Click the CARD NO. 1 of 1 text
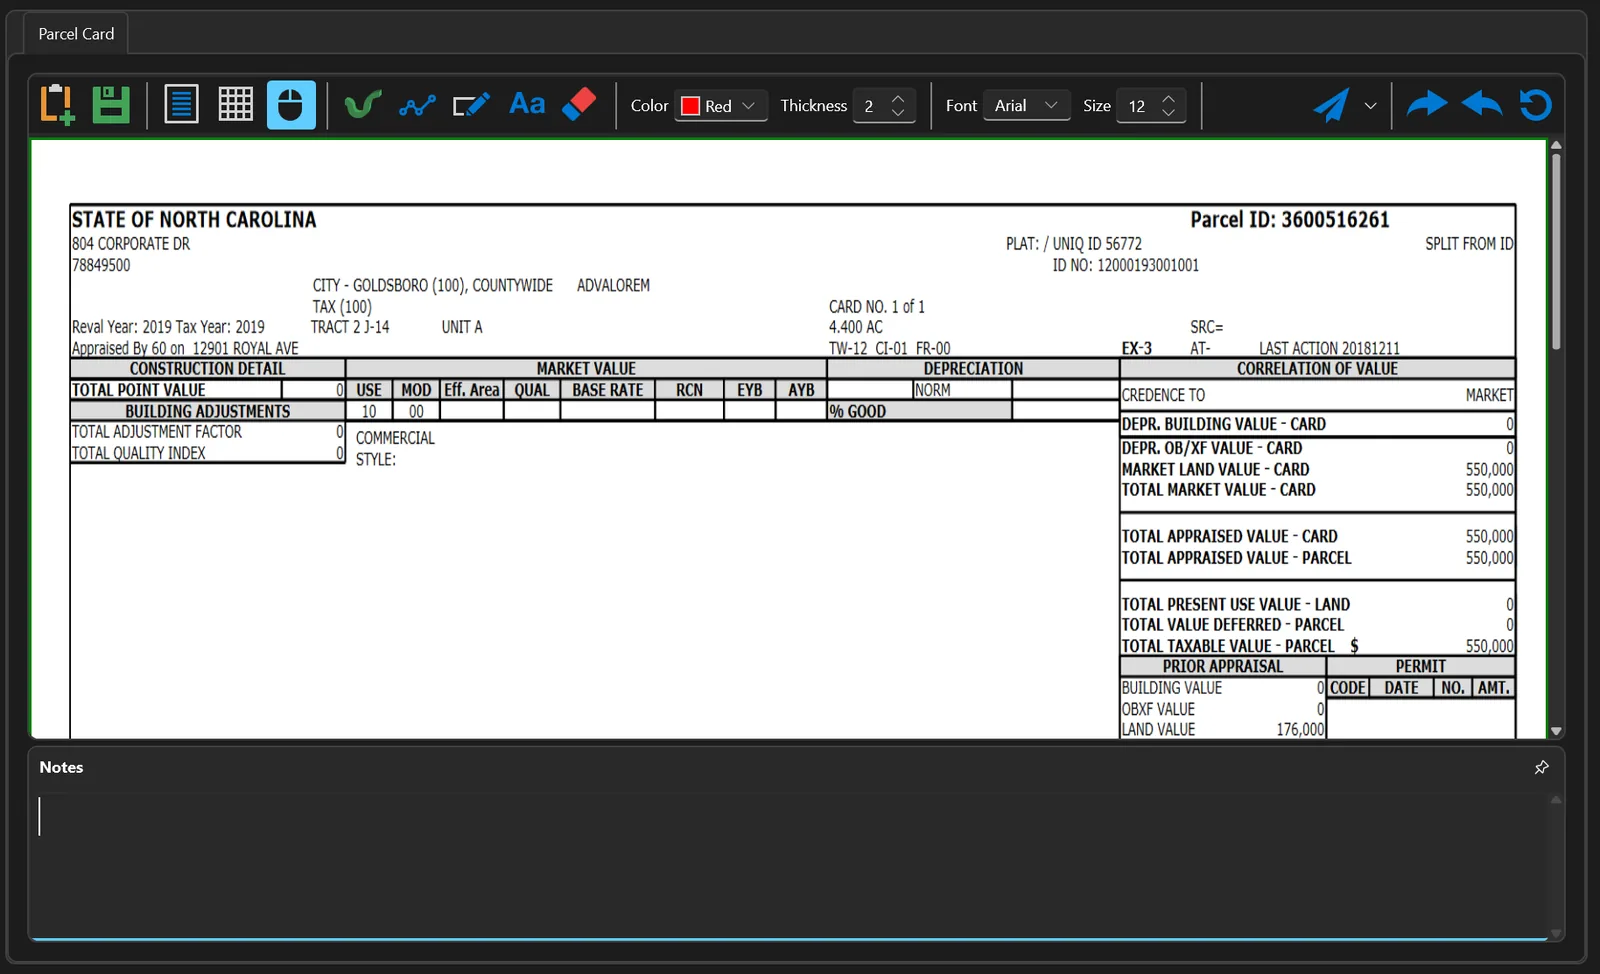 (877, 307)
